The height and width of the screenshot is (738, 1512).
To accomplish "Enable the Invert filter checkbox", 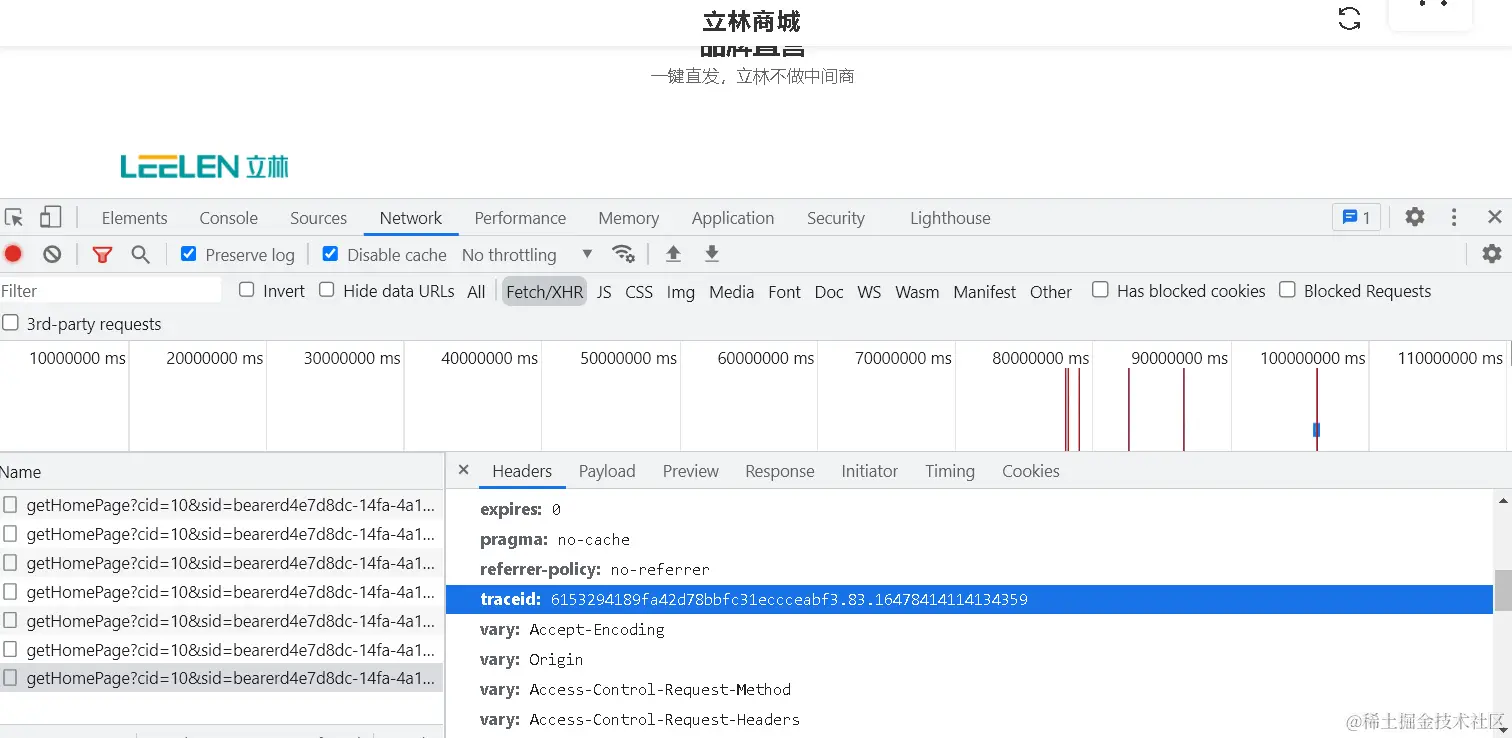I will pos(247,290).
